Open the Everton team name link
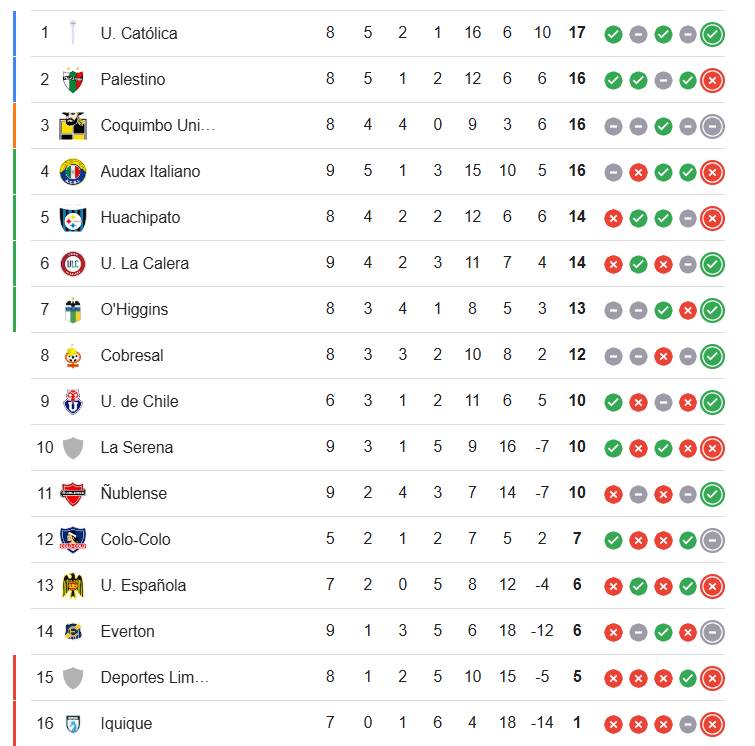The height and width of the screenshot is (746, 755). 127,631
